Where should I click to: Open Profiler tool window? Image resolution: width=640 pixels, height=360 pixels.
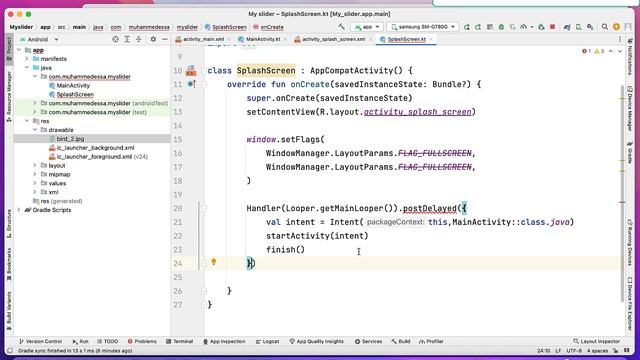pyautogui.click(x=431, y=341)
